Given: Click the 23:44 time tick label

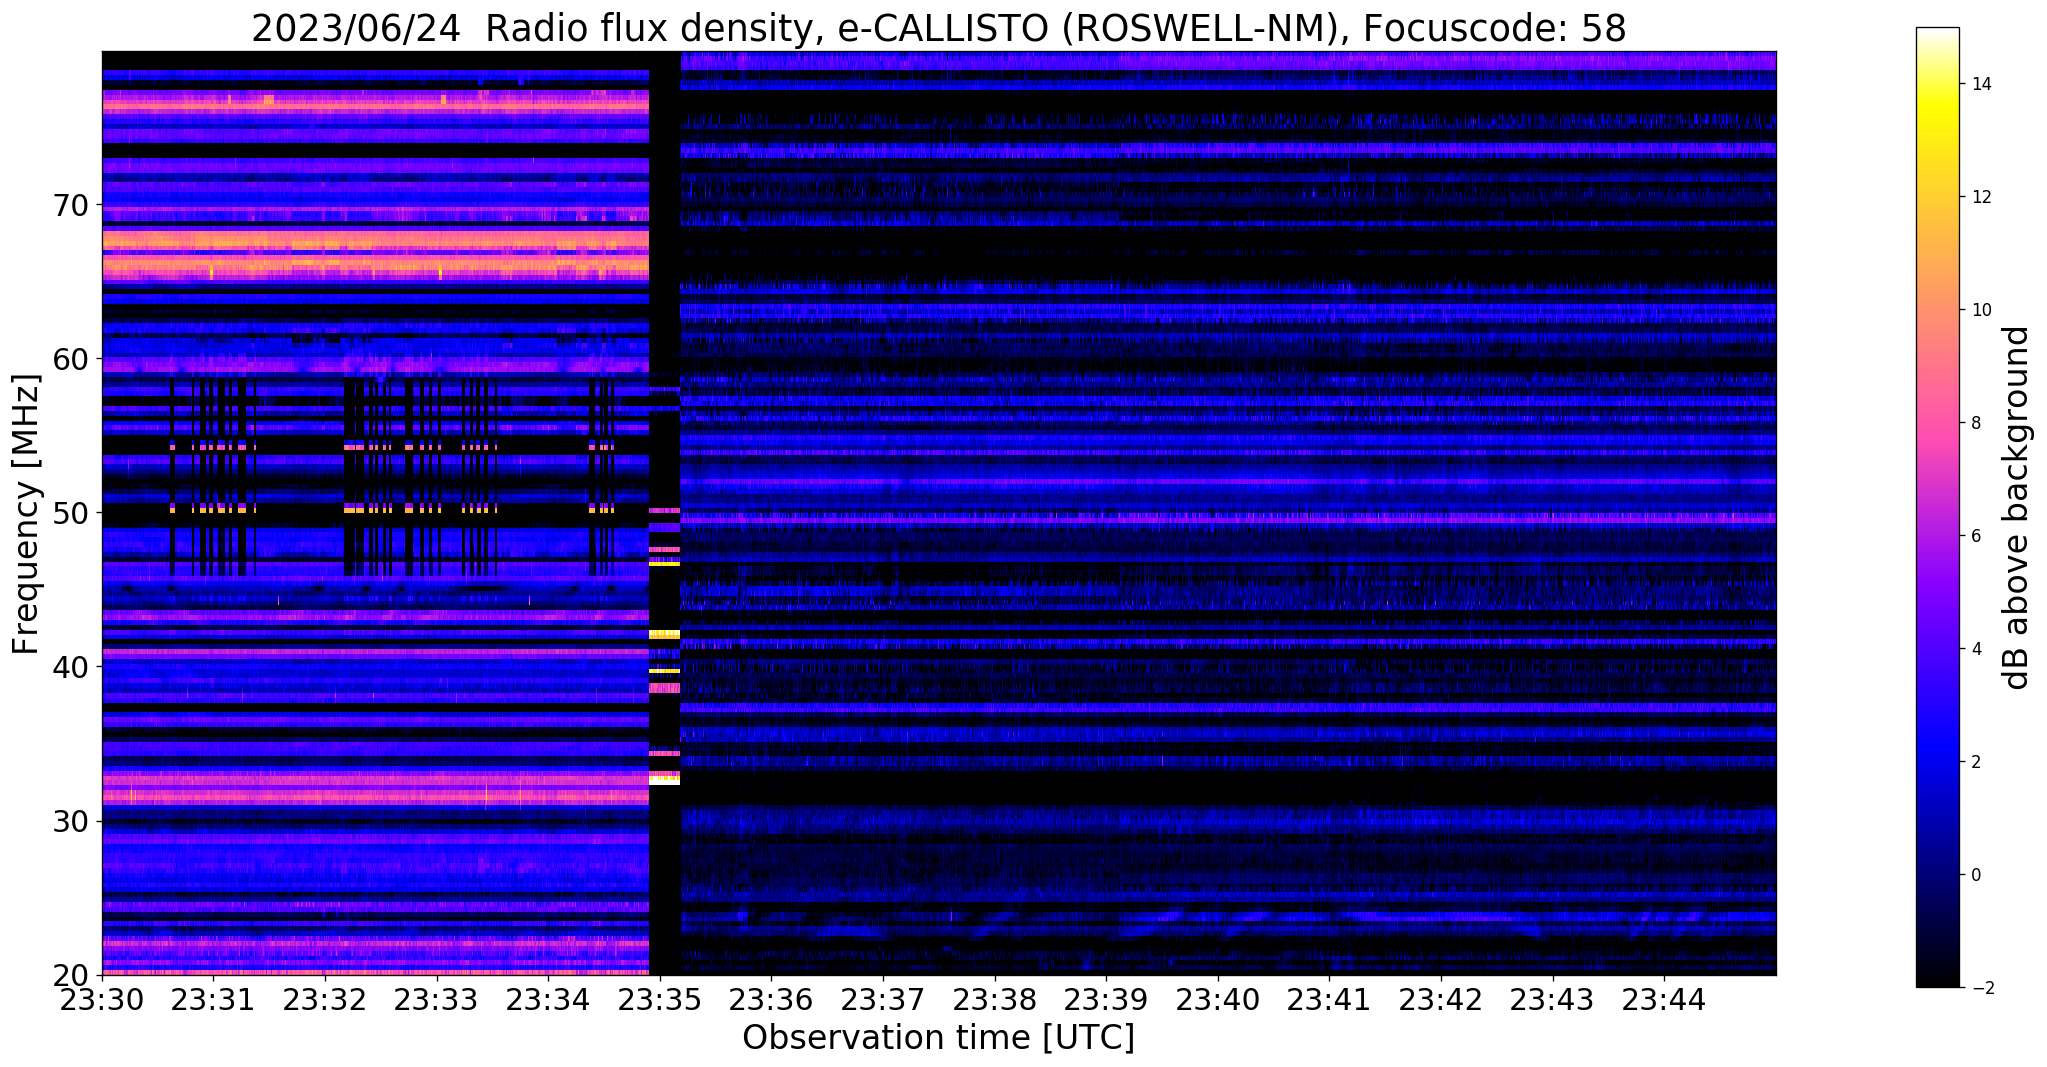Looking at the screenshot, I should (x=1664, y=999).
